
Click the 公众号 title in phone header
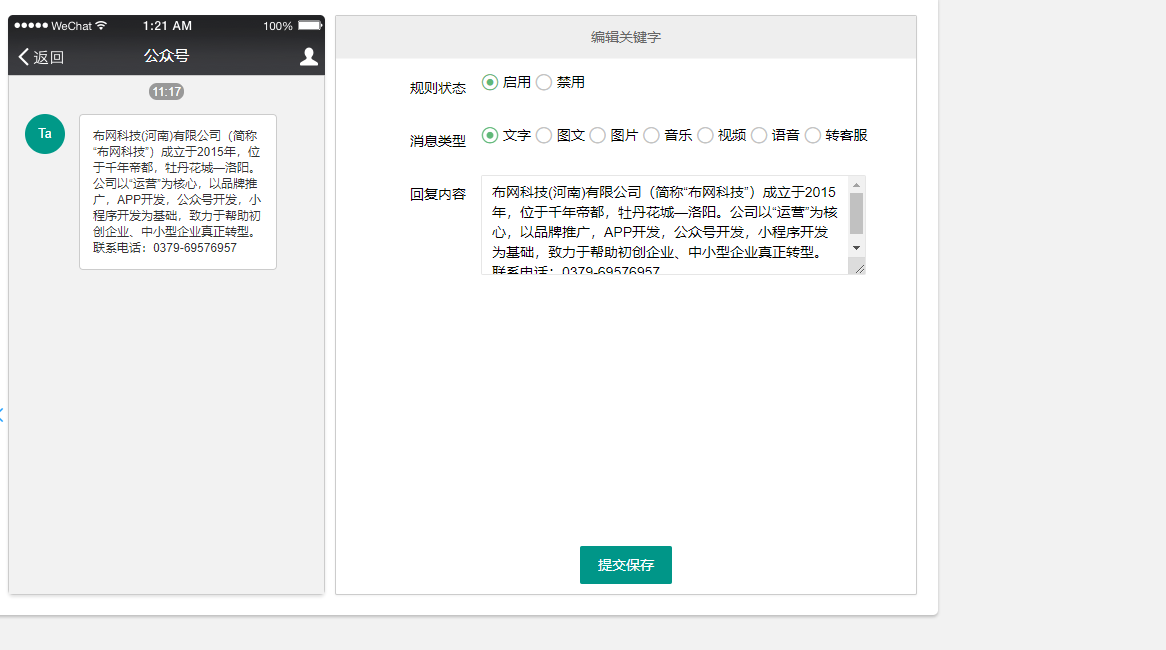(x=167, y=56)
